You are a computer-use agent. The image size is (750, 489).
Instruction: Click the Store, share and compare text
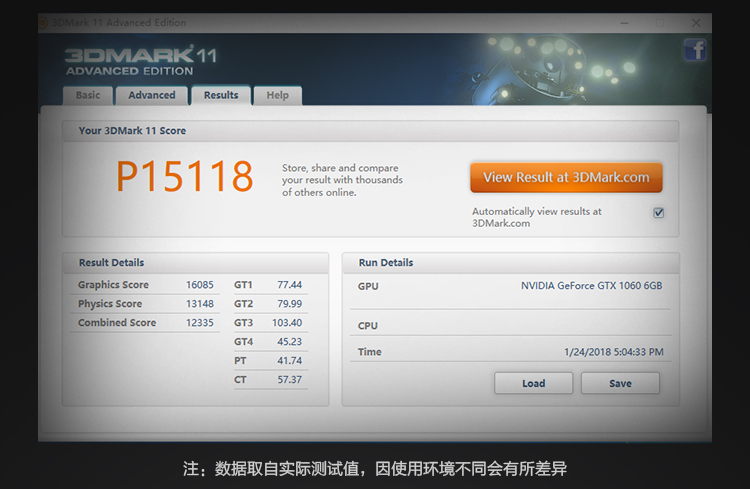click(342, 180)
